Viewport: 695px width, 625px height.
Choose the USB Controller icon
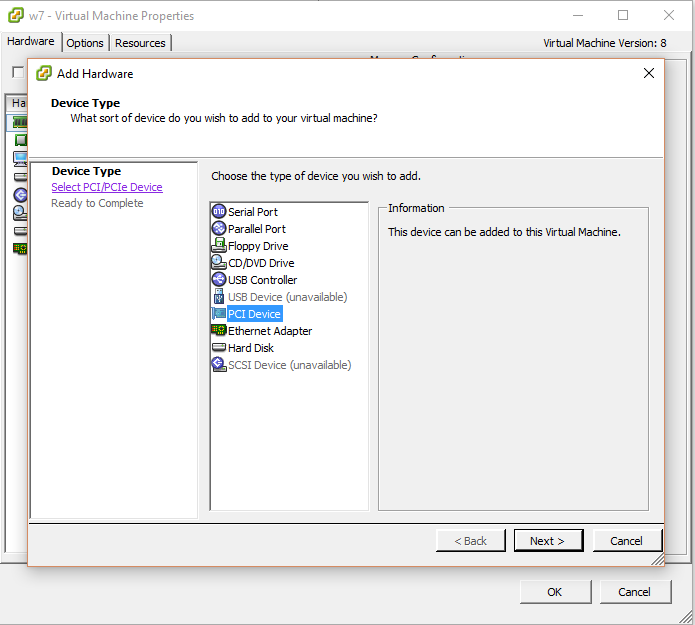click(x=219, y=280)
